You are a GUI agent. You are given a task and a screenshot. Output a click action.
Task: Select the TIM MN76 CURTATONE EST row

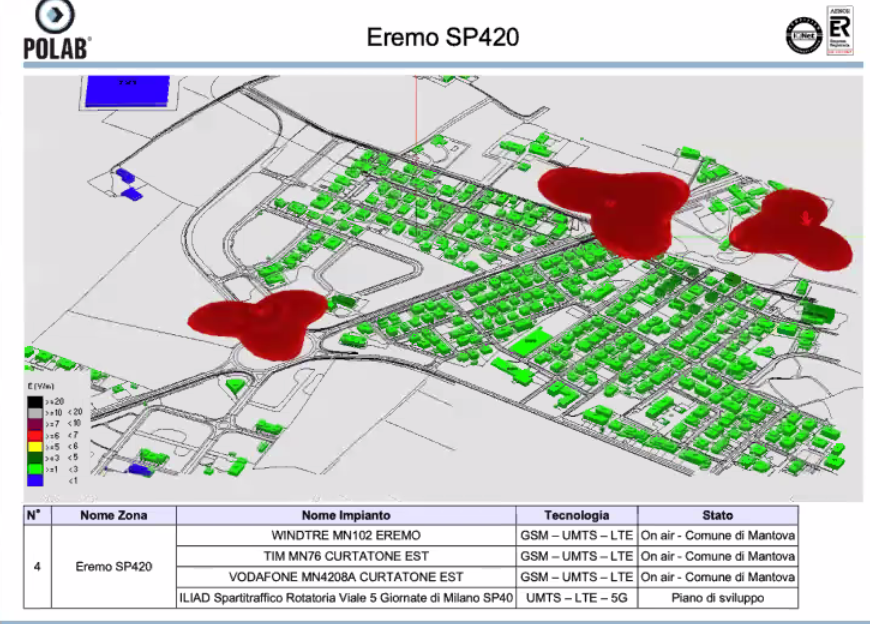click(x=345, y=556)
